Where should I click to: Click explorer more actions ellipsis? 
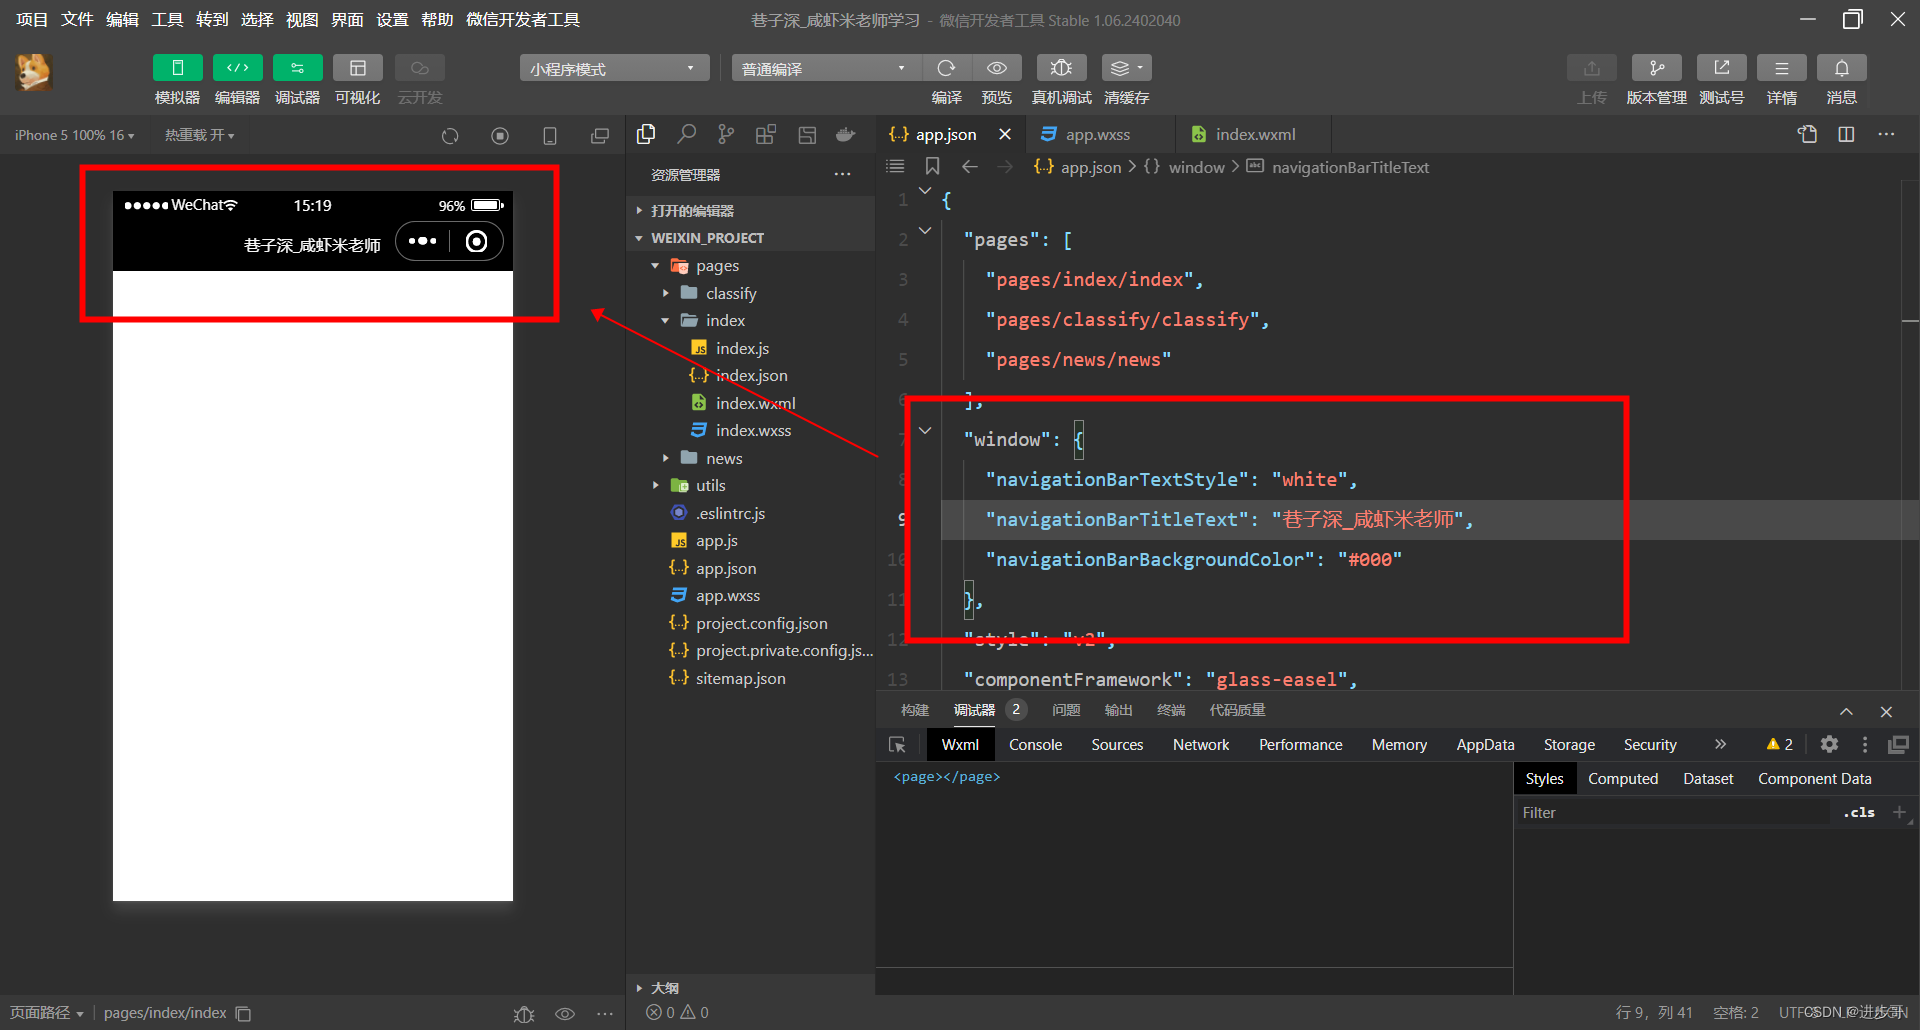click(842, 175)
